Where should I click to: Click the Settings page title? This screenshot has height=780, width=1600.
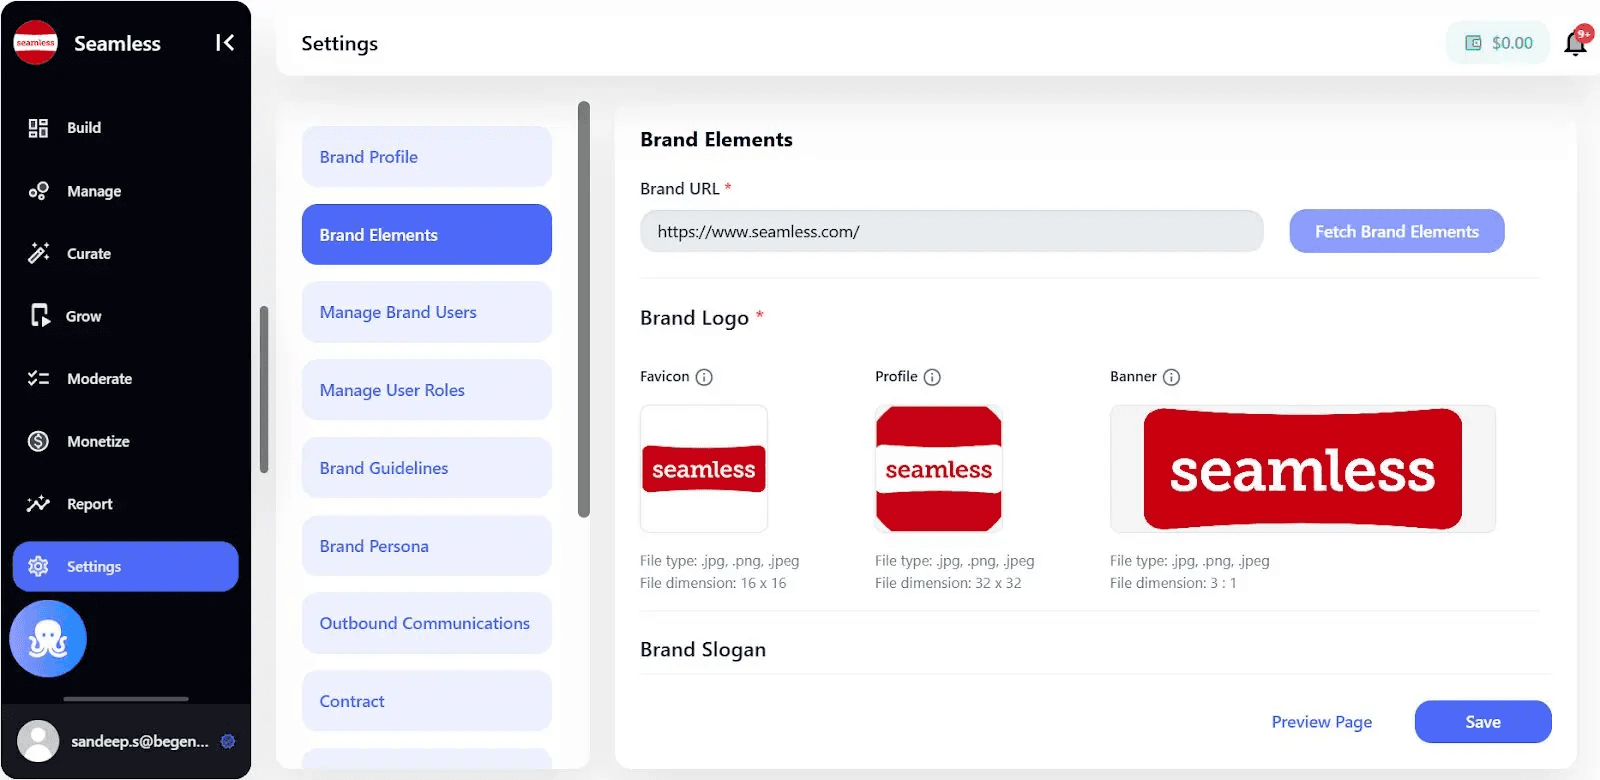(x=340, y=43)
